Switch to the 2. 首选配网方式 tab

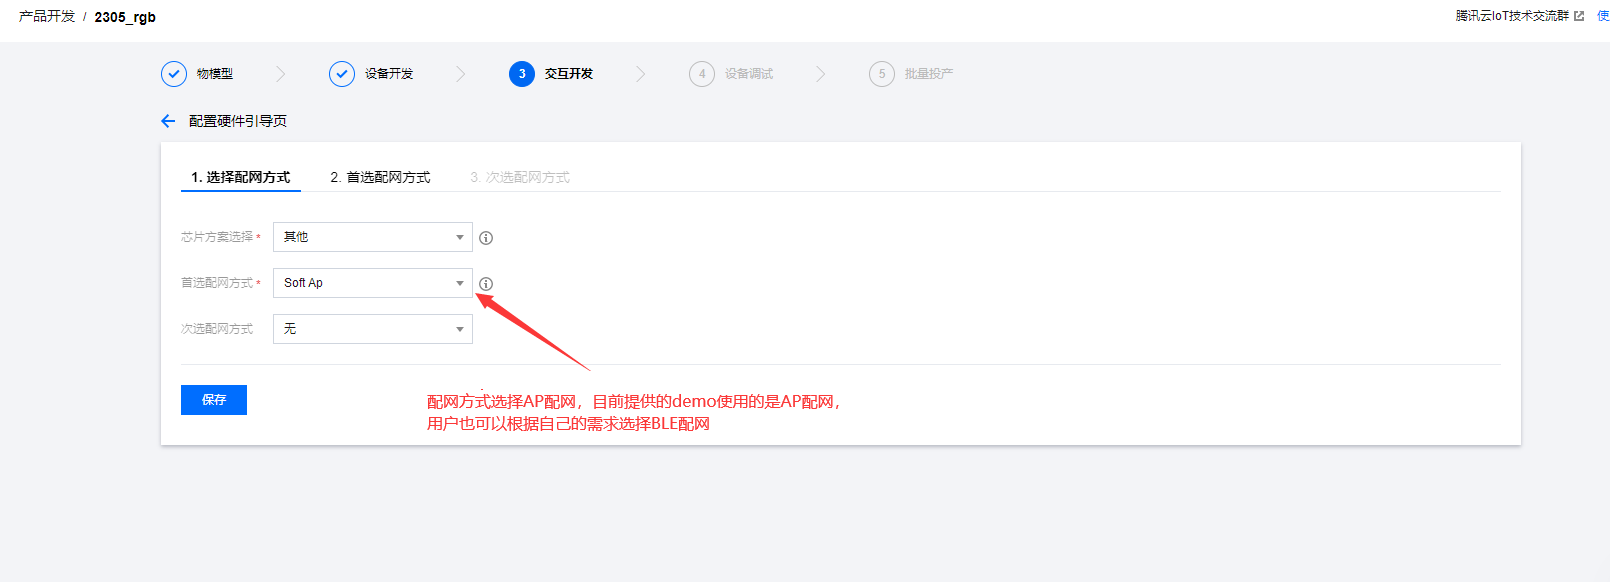point(380,177)
